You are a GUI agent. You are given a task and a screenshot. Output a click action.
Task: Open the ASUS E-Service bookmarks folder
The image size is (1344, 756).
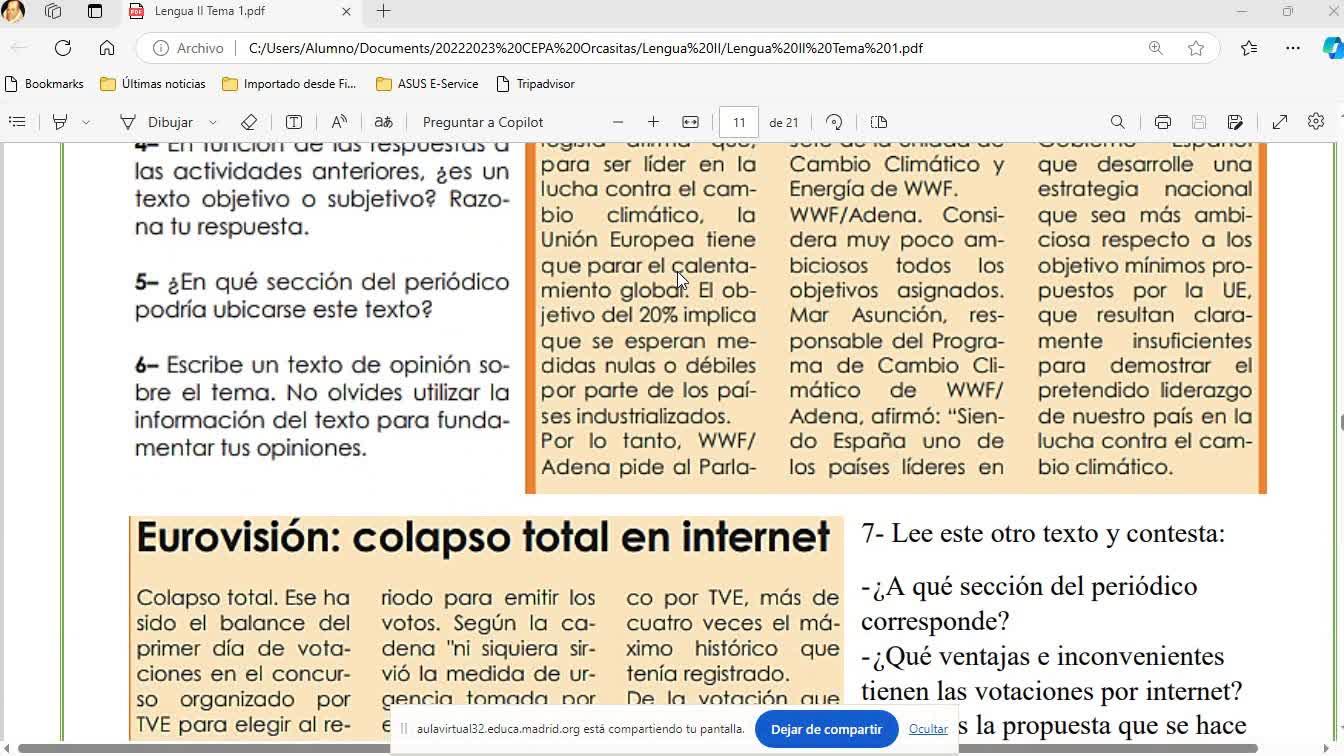(x=427, y=84)
